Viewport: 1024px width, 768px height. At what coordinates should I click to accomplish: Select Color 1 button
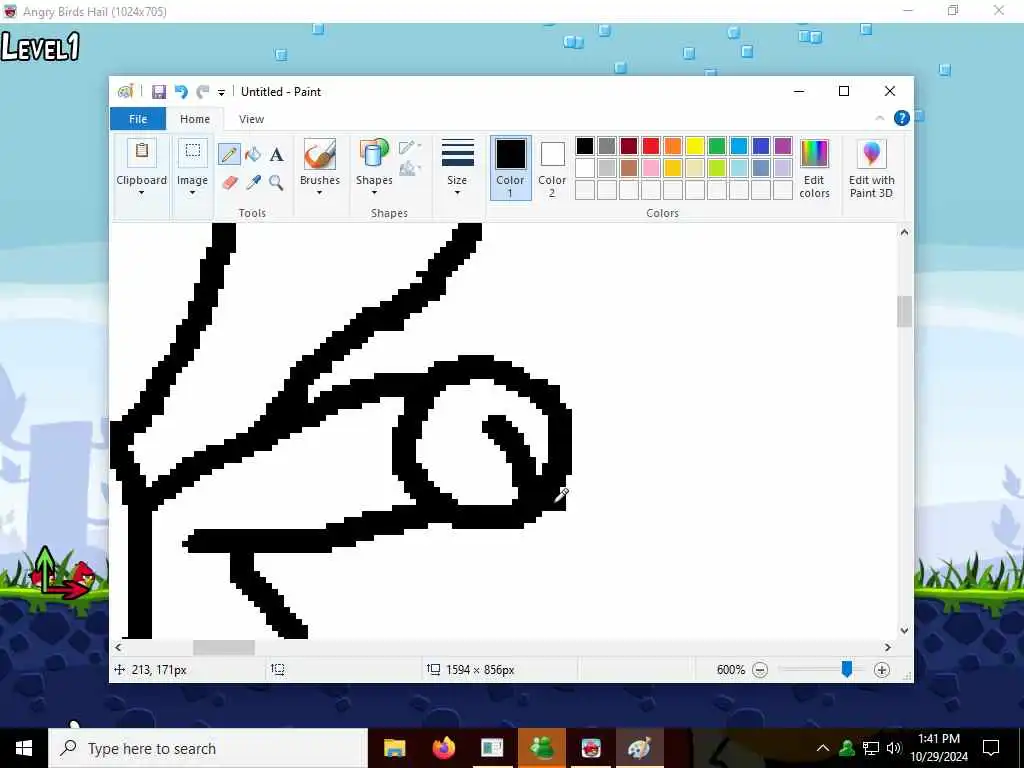[x=510, y=167]
